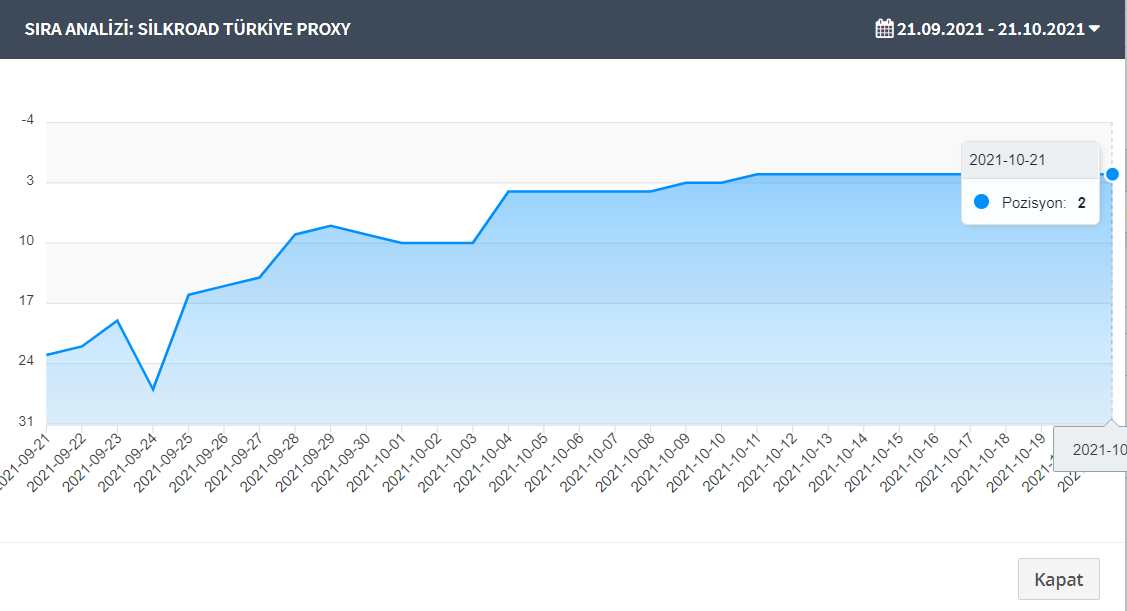Click the x-axis label 2021-10-18
Viewport: 1127px width, 611px height.
pos(980,461)
